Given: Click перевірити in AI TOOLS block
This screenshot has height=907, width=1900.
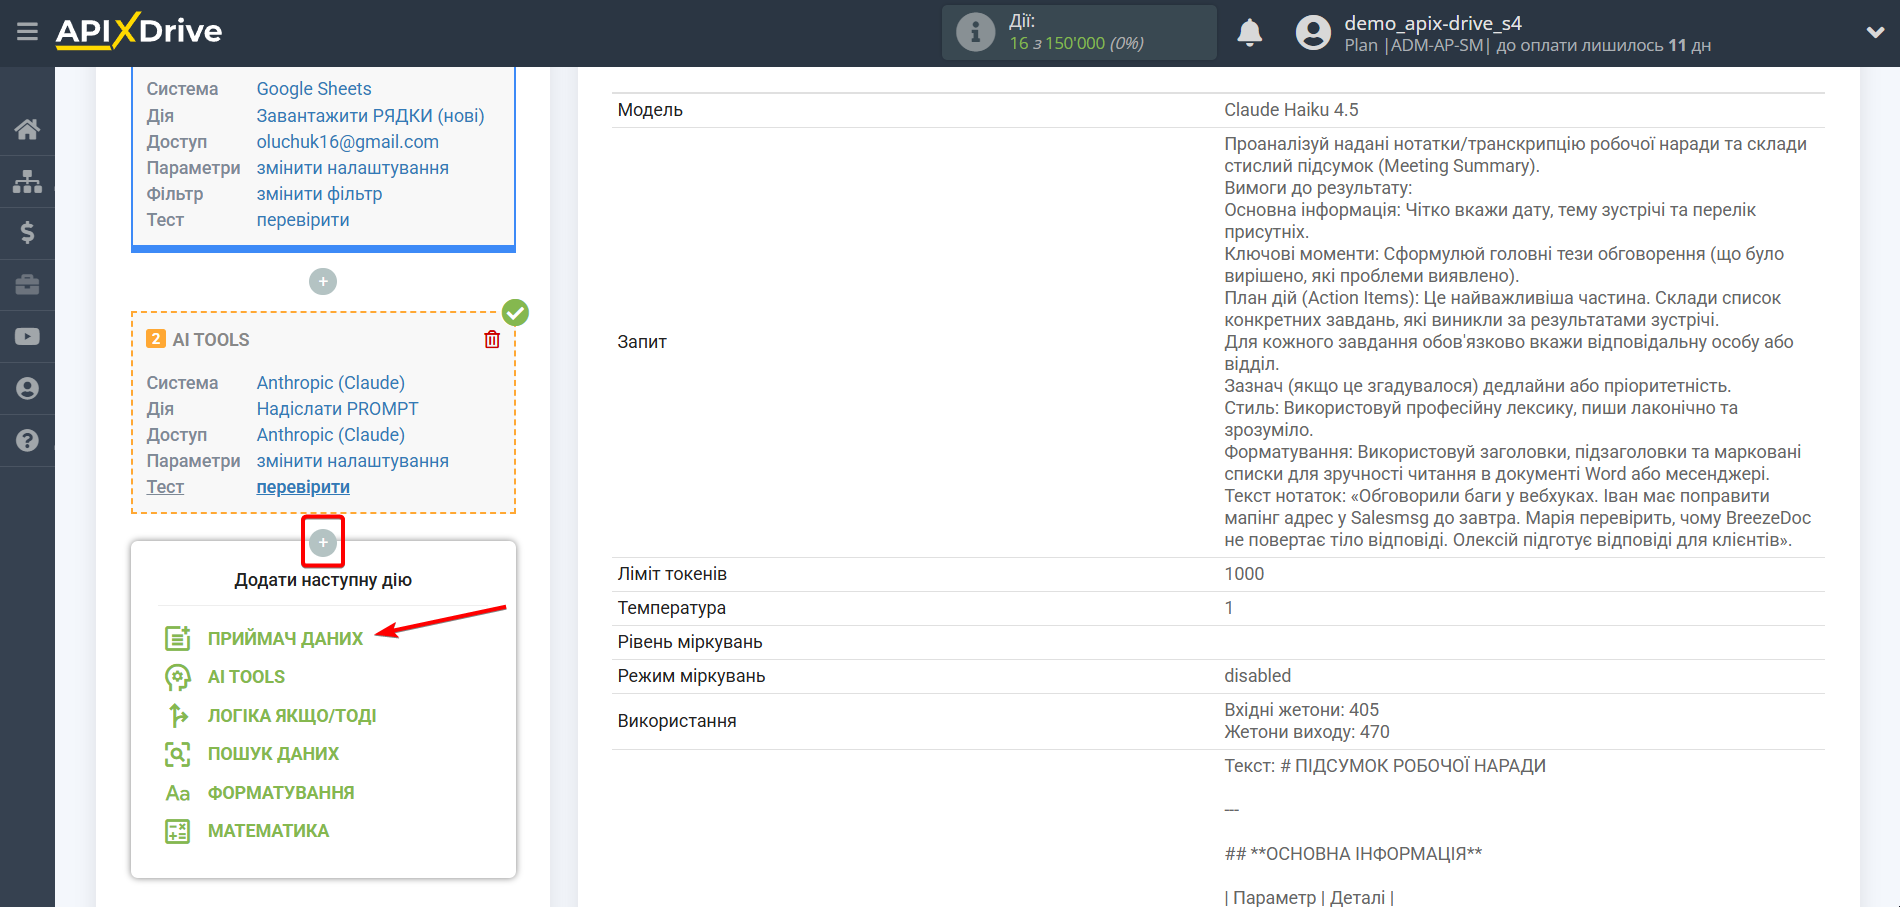Looking at the screenshot, I should coord(303,487).
